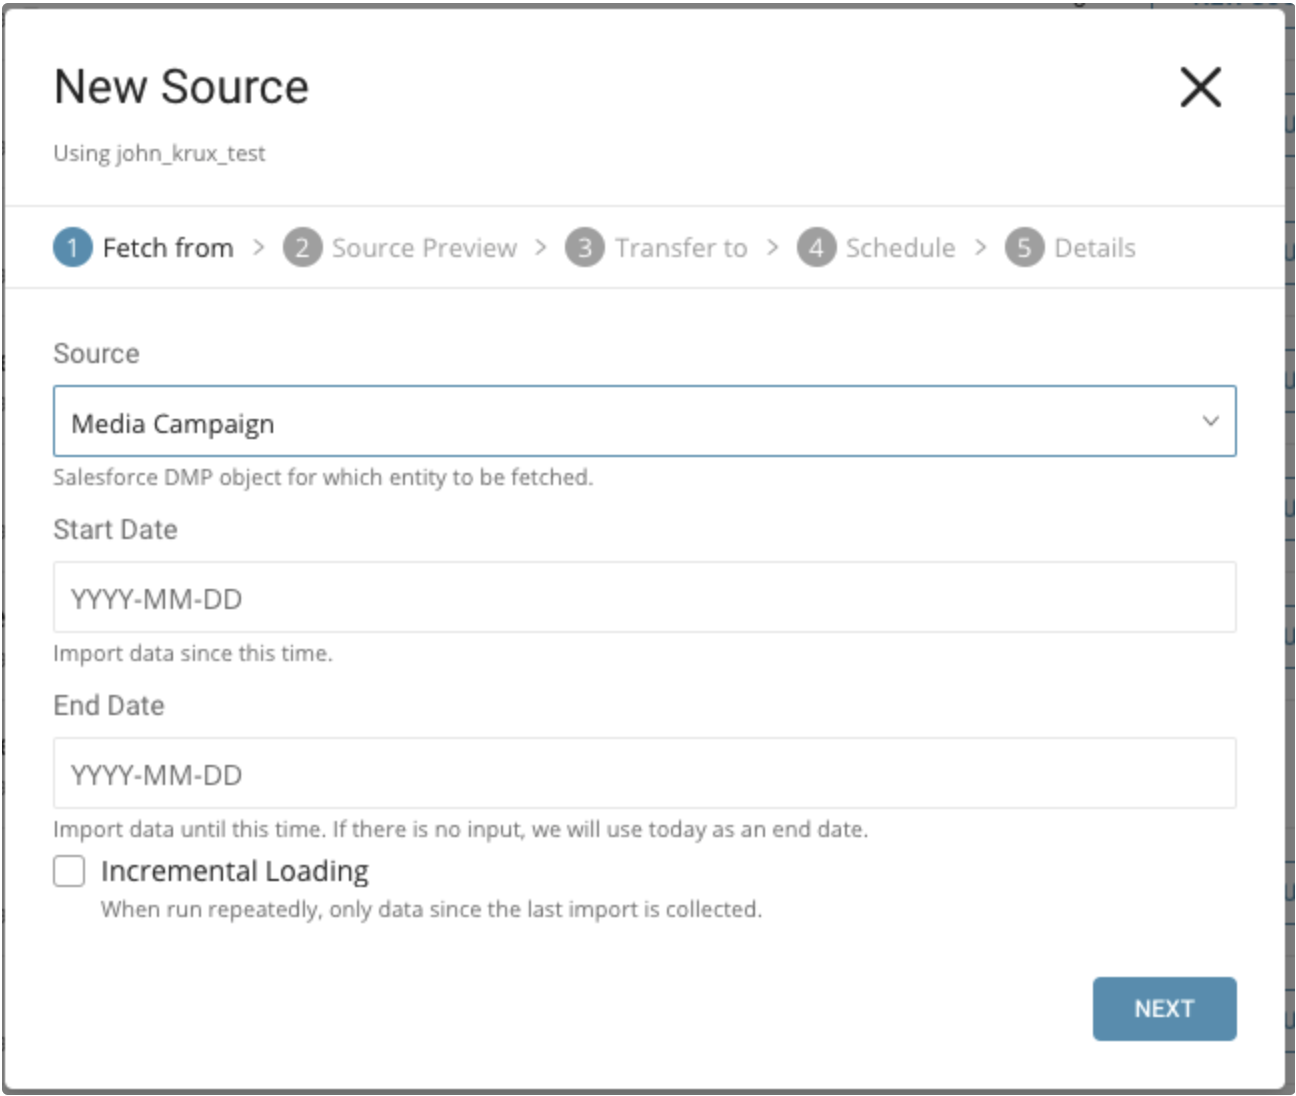Image resolution: width=1296 pixels, height=1096 pixels.
Task: Open the Details step label
Action: [x=1095, y=248]
